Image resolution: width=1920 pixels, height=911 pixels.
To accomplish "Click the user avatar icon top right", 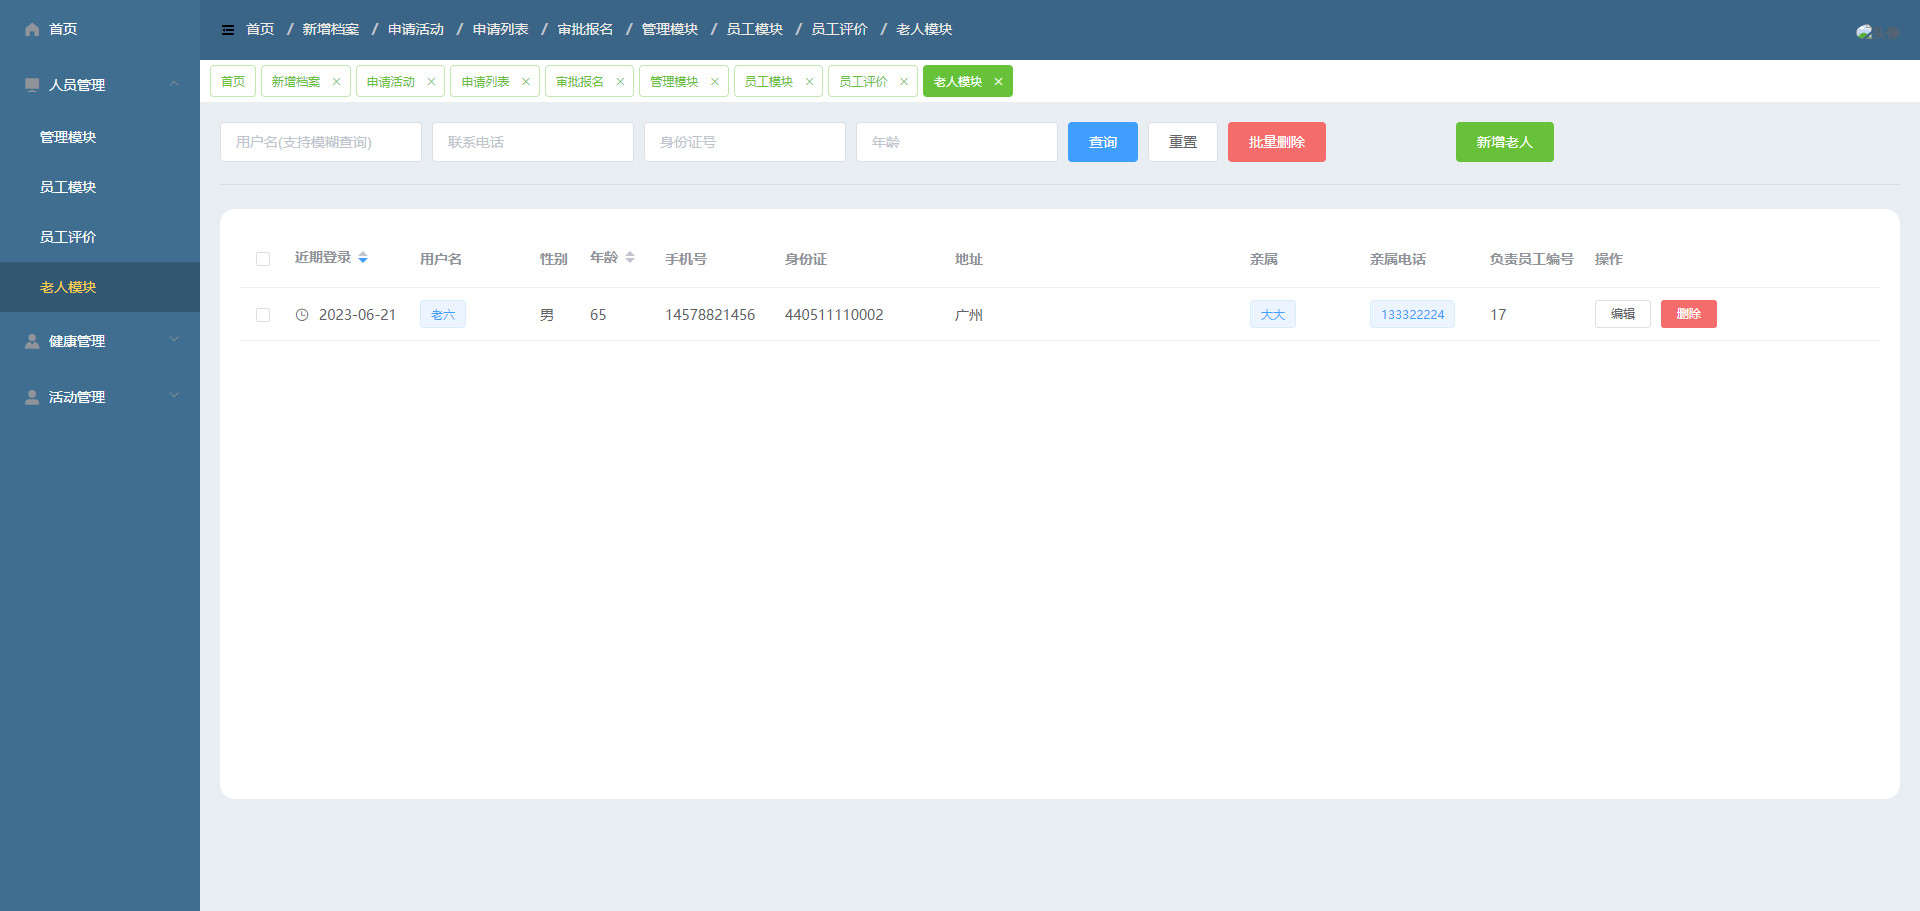I will 1865,32.
